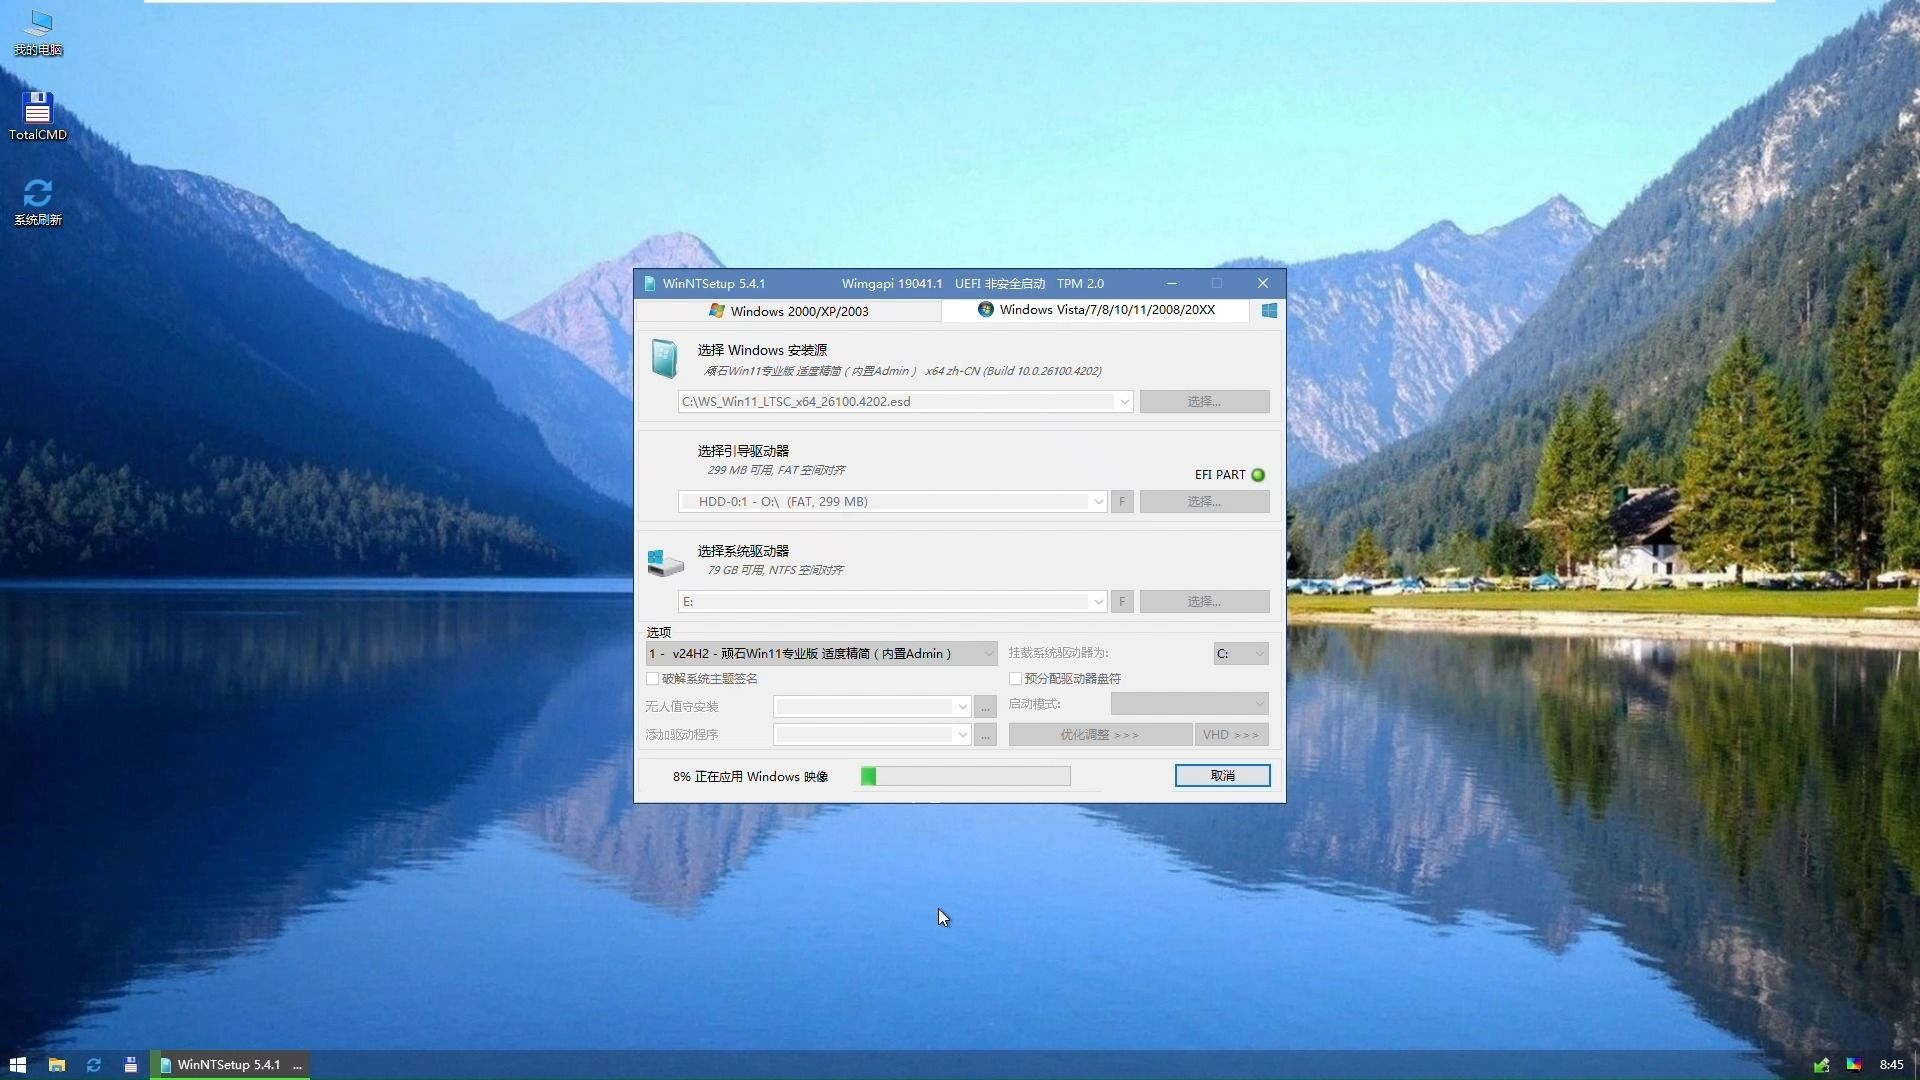Expand the system drive E: dropdown
This screenshot has height=1080, width=1920.
[1098, 602]
